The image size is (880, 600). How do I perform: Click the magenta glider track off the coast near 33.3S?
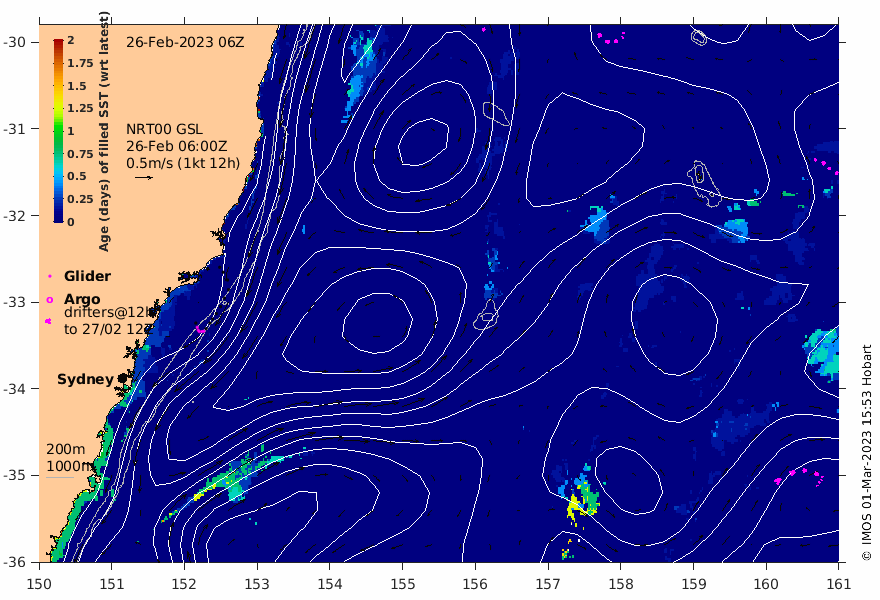(x=201, y=329)
